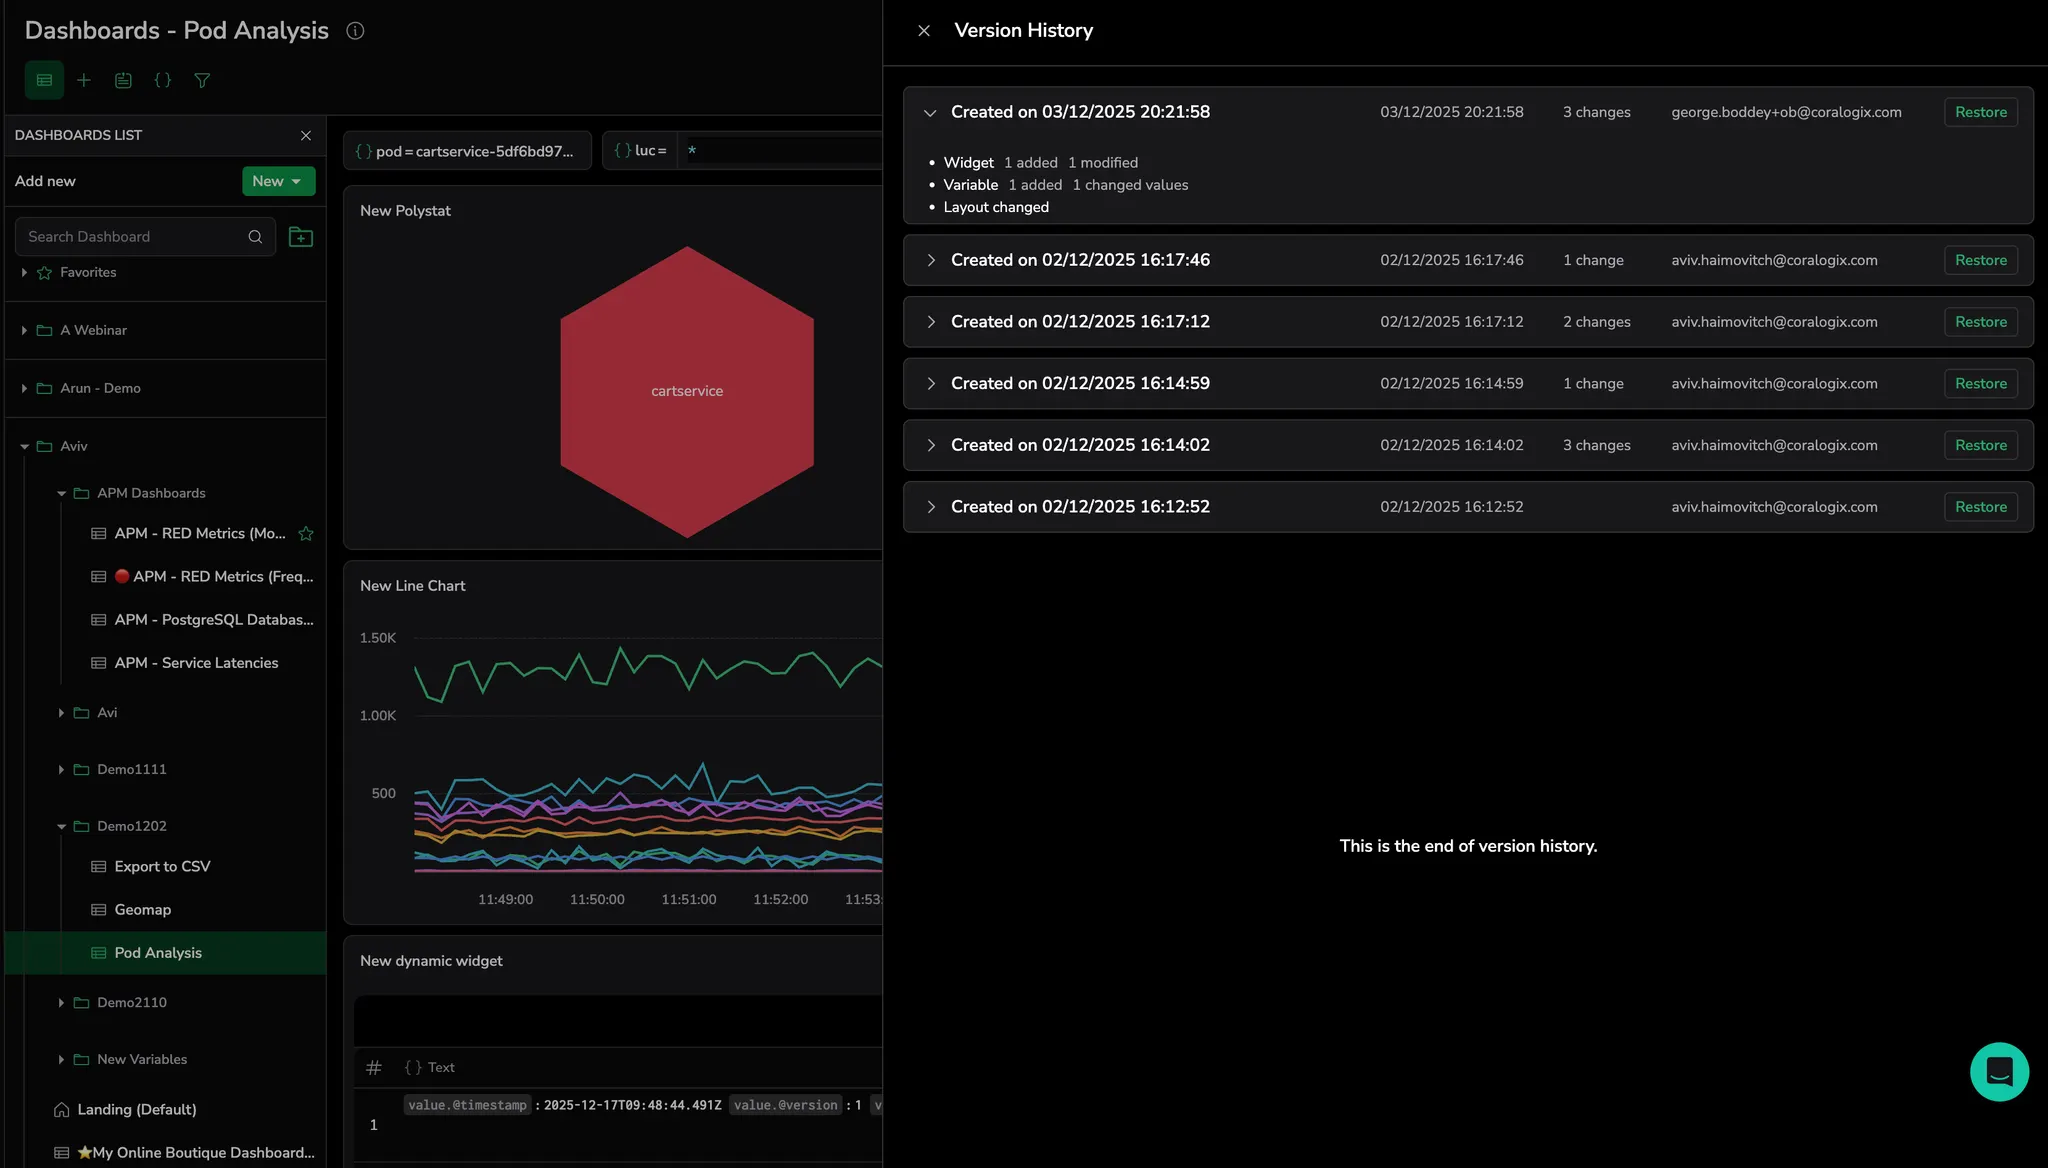This screenshot has width=2048, height=1168.
Task: Click the plus add widget icon
Action: tap(84, 80)
